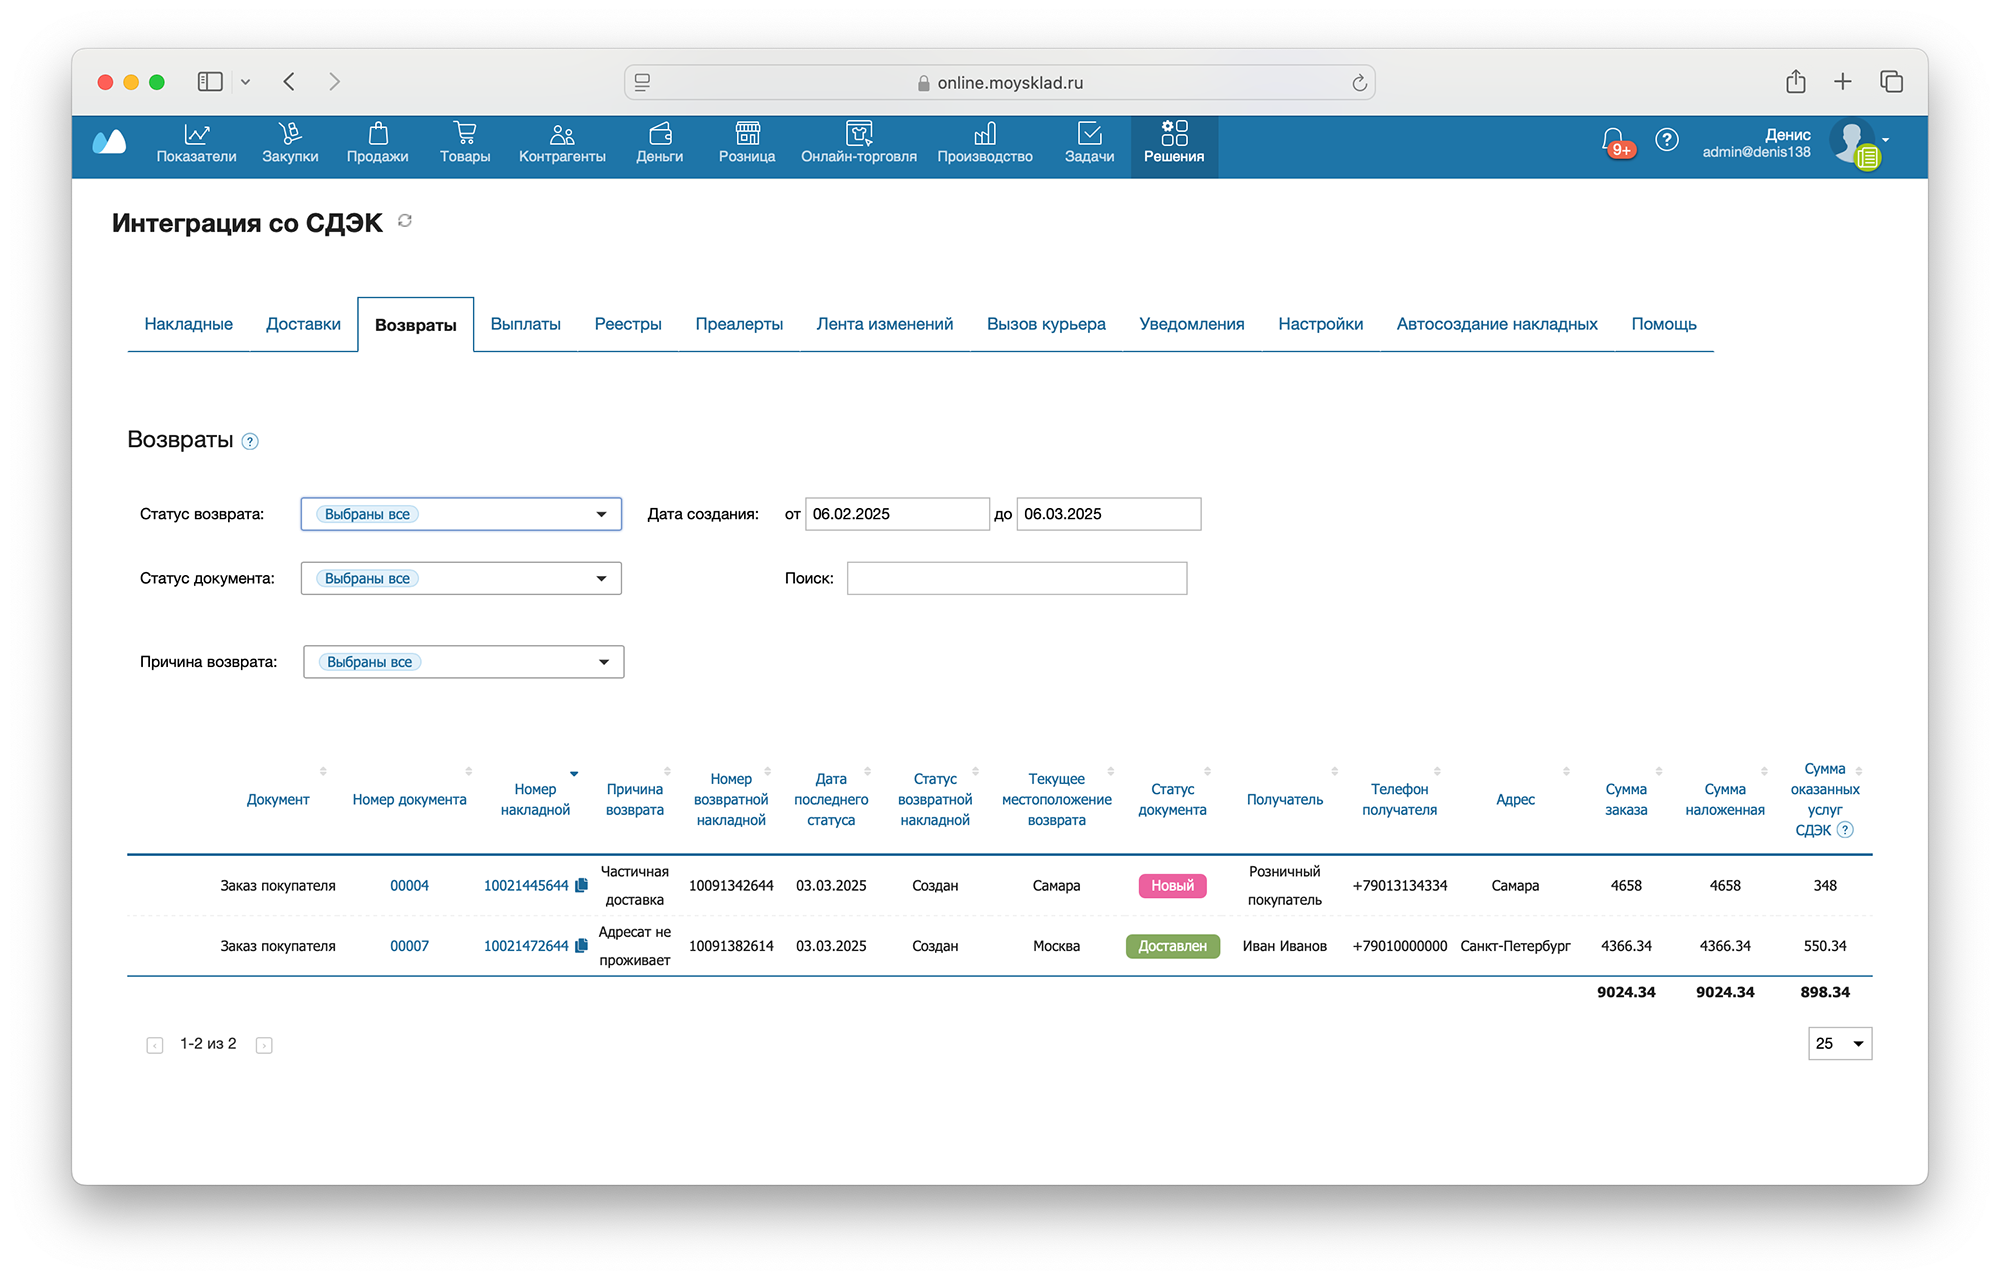Open document number 00007 link

click(x=409, y=946)
